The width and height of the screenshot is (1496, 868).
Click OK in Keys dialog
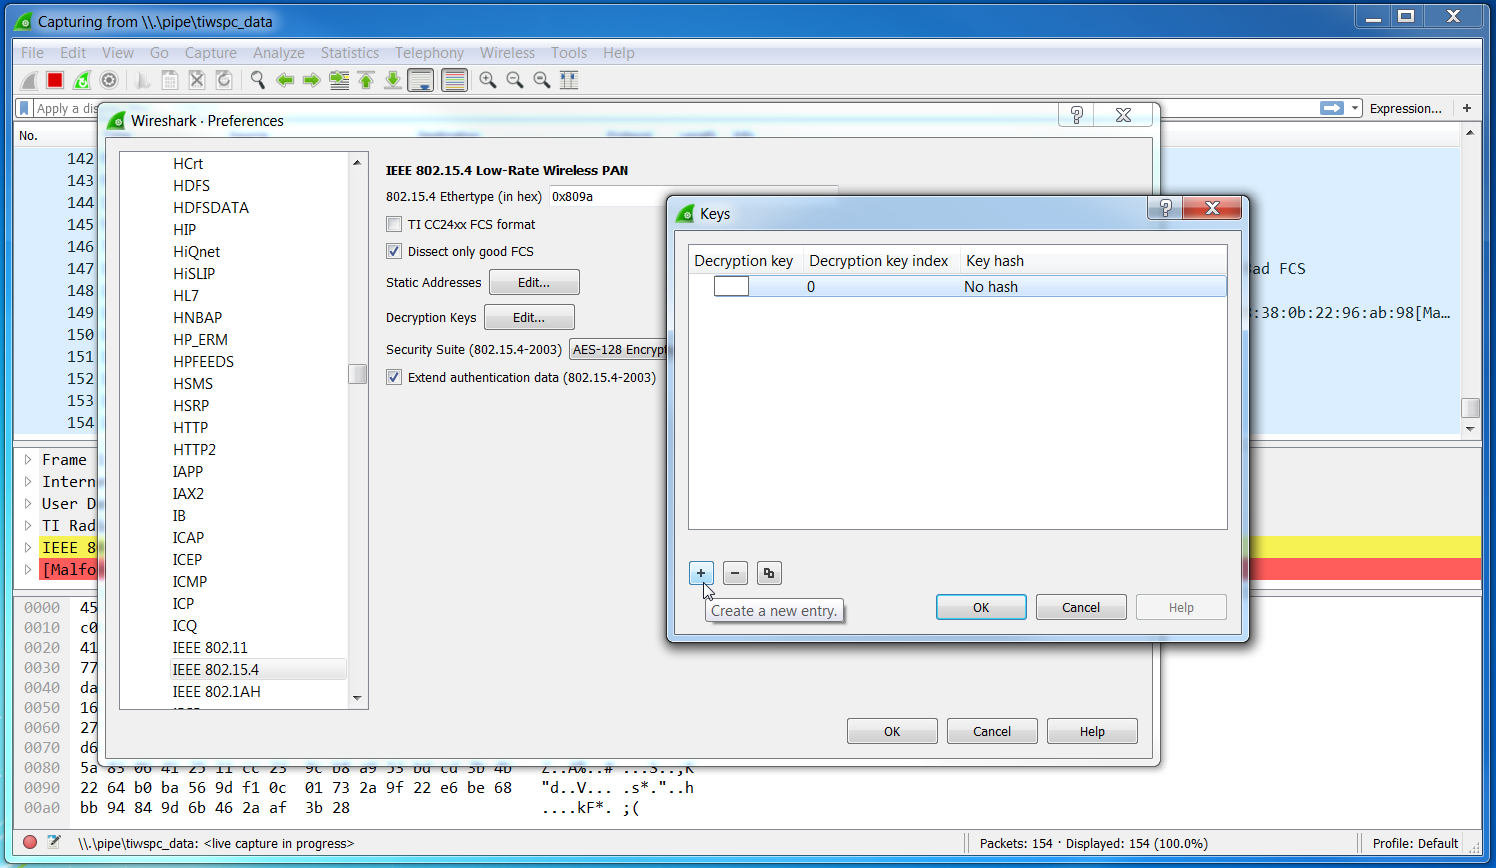981,607
